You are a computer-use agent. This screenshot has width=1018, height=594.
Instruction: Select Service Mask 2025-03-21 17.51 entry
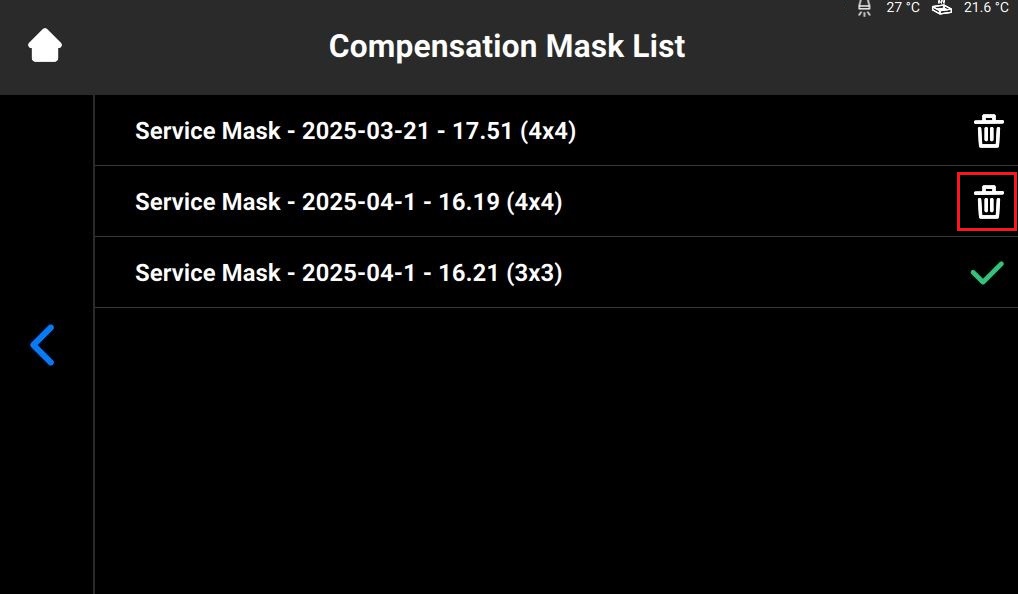(x=355, y=131)
